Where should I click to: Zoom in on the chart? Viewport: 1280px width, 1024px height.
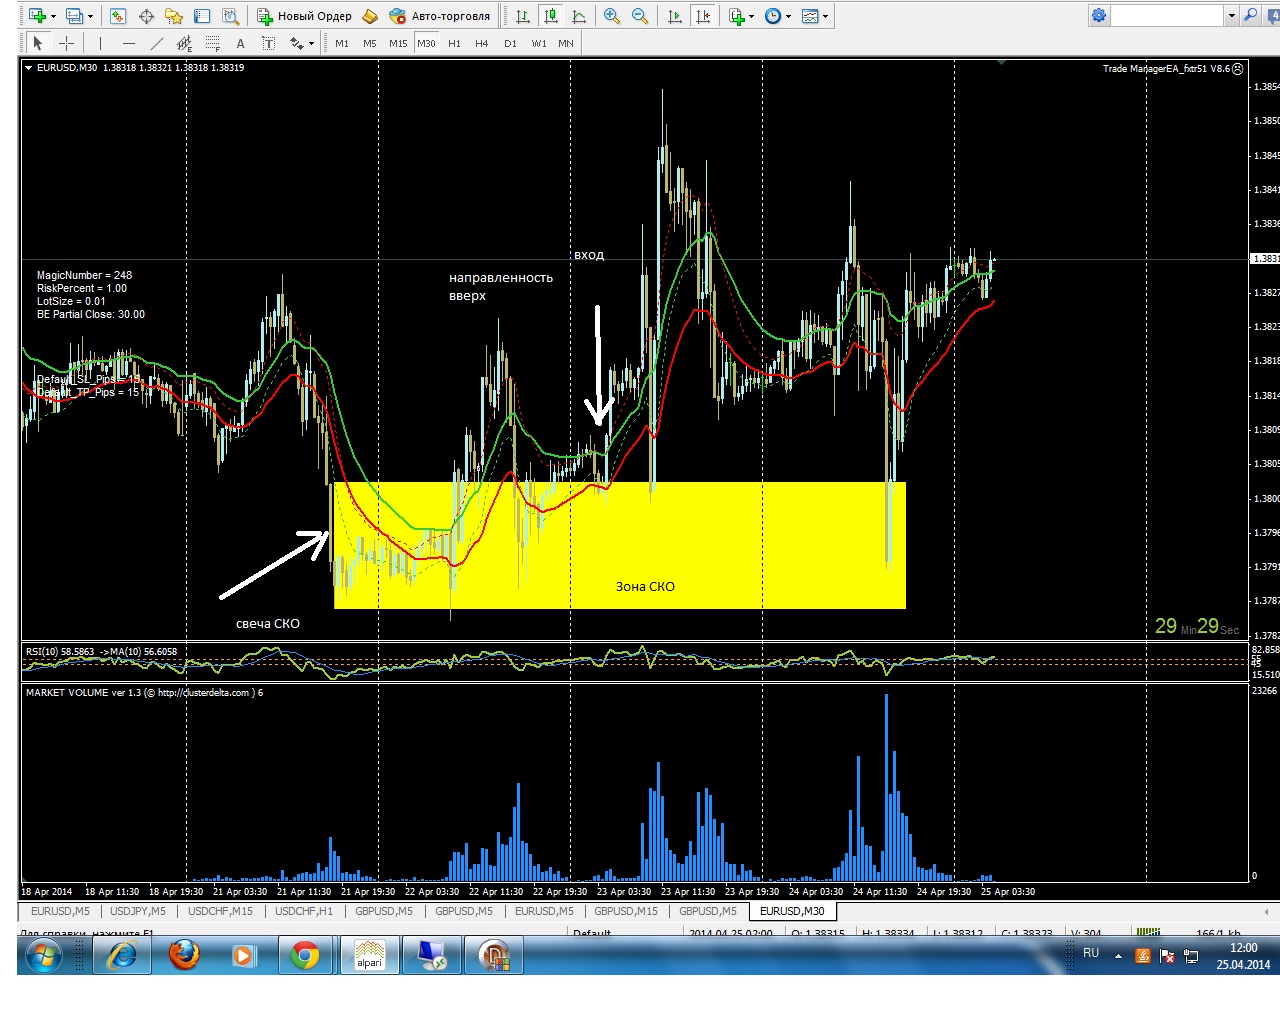tap(612, 16)
